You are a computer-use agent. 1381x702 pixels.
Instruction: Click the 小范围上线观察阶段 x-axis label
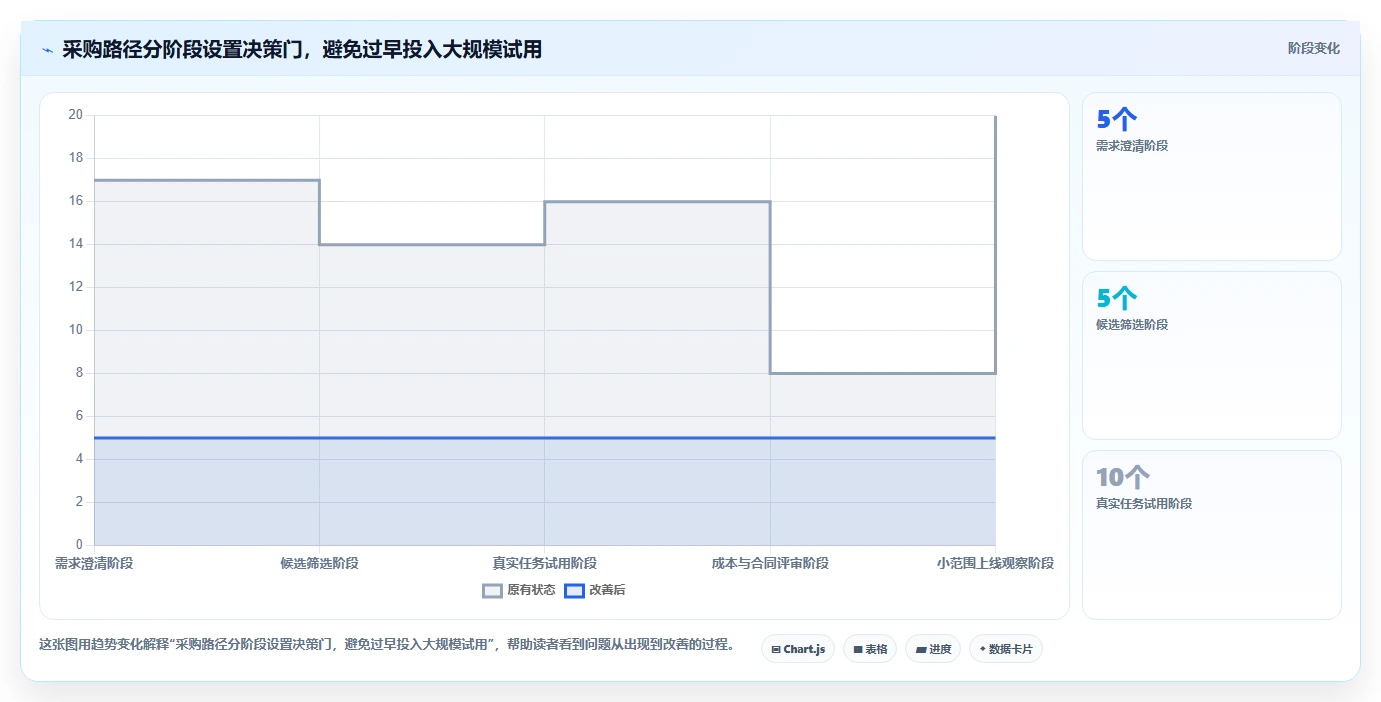(995, 563)
